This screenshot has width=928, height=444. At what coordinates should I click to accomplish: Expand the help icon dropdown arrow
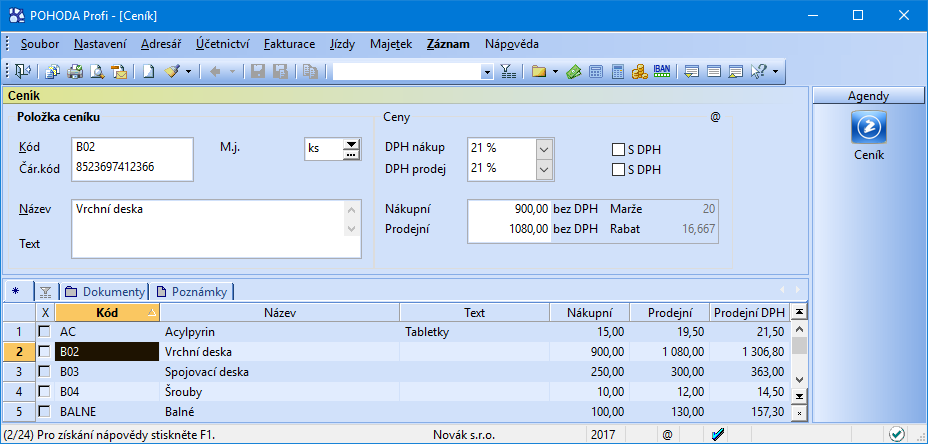coord(775,72)
